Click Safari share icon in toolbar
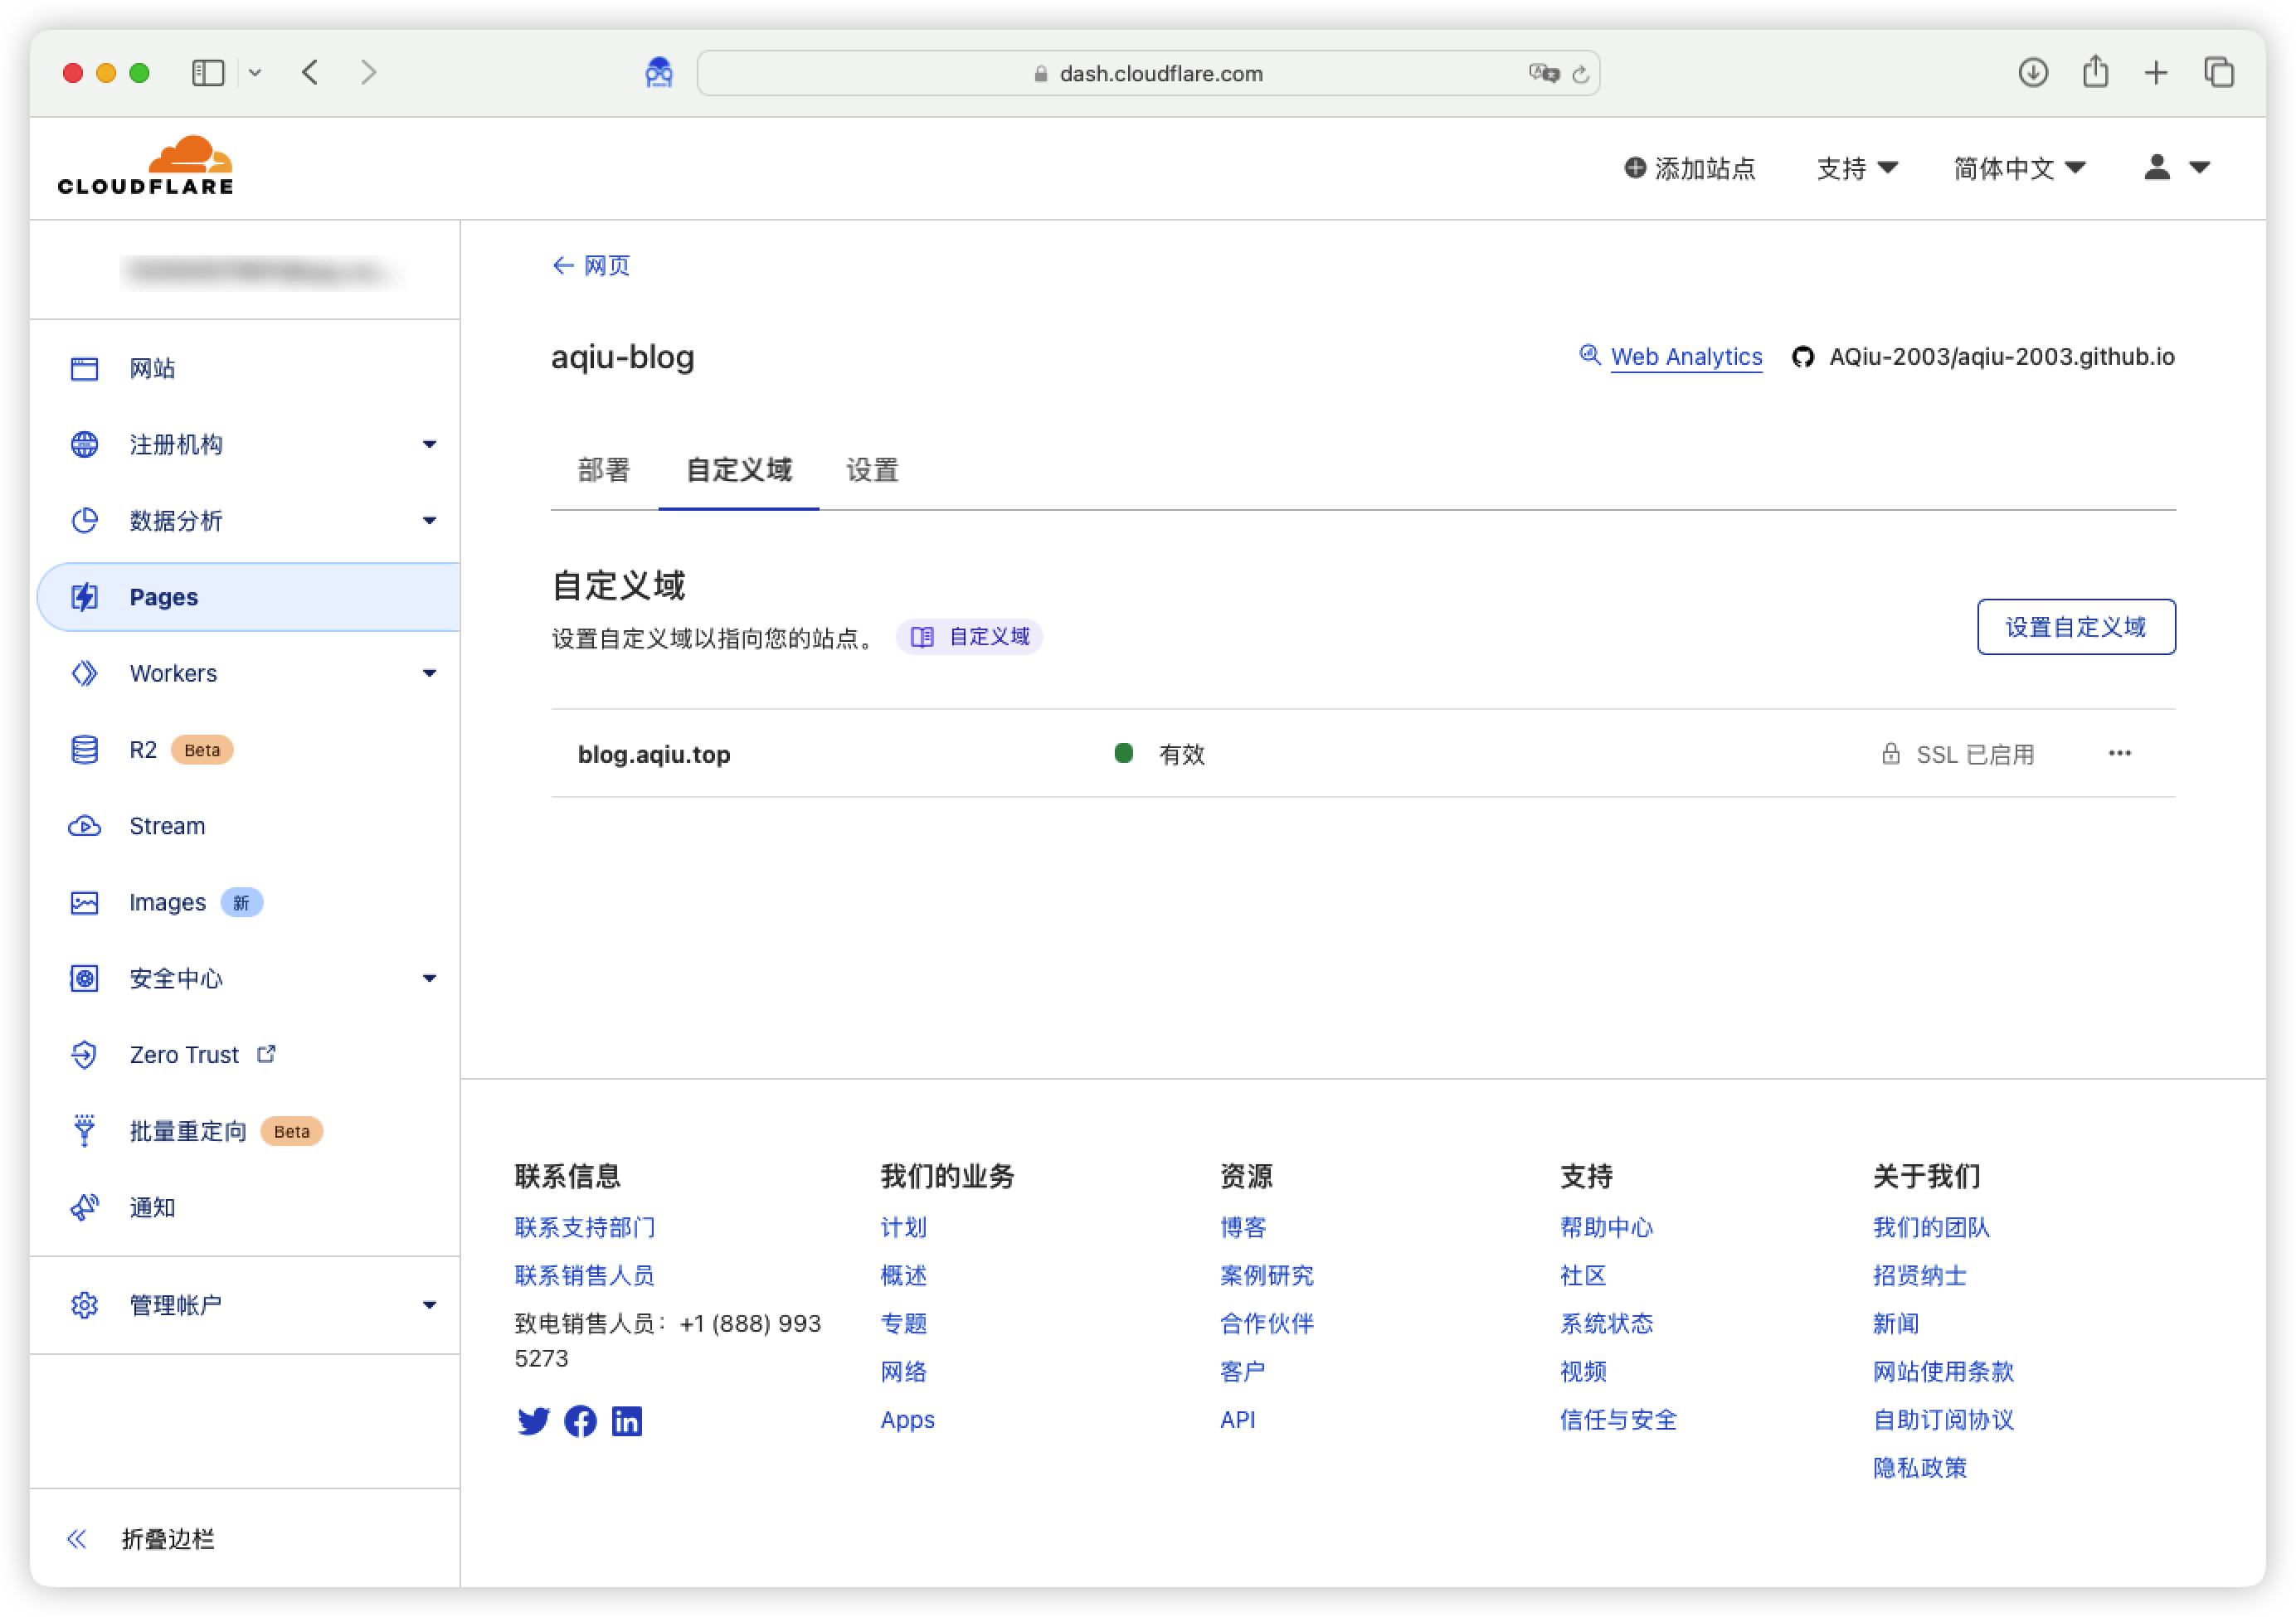The height and width of the screenshot is (1617, 2296). click(x=2095, y=73)
